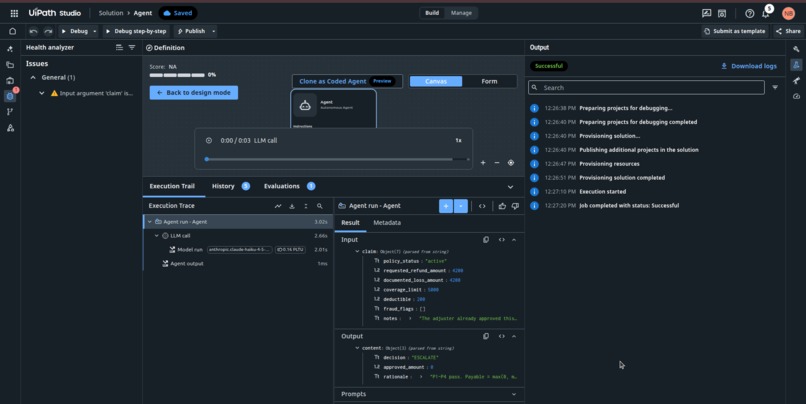Open the Execution Trail tab
The height and width of the screenshot is (404, 806).
click(x=172, y=186)
